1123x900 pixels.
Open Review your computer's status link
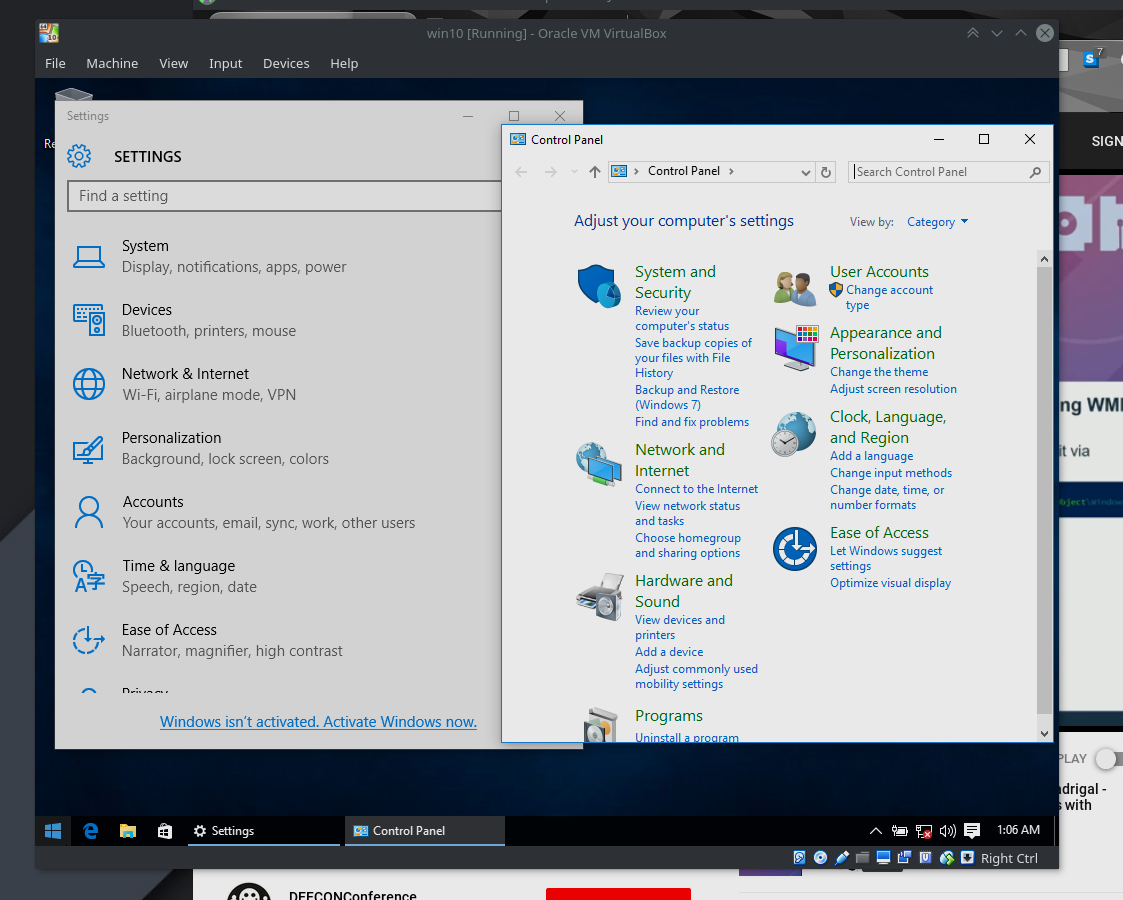click(682, 319)
